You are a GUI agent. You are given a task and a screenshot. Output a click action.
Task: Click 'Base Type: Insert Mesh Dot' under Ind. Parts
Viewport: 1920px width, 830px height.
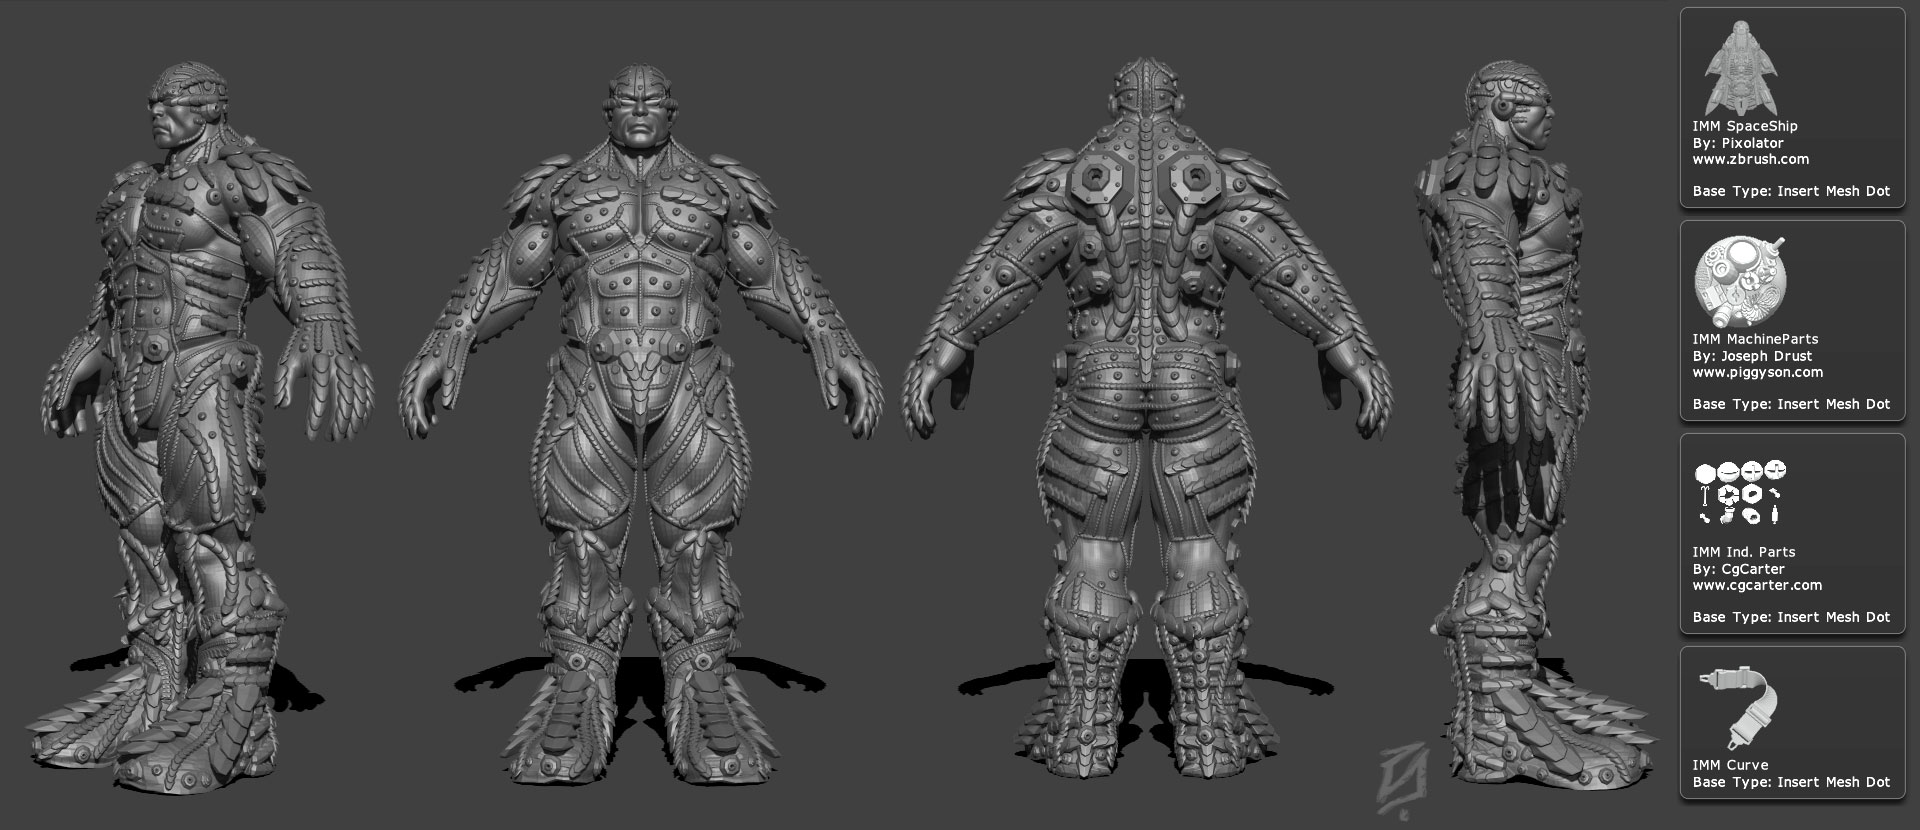pos(1791,617)
